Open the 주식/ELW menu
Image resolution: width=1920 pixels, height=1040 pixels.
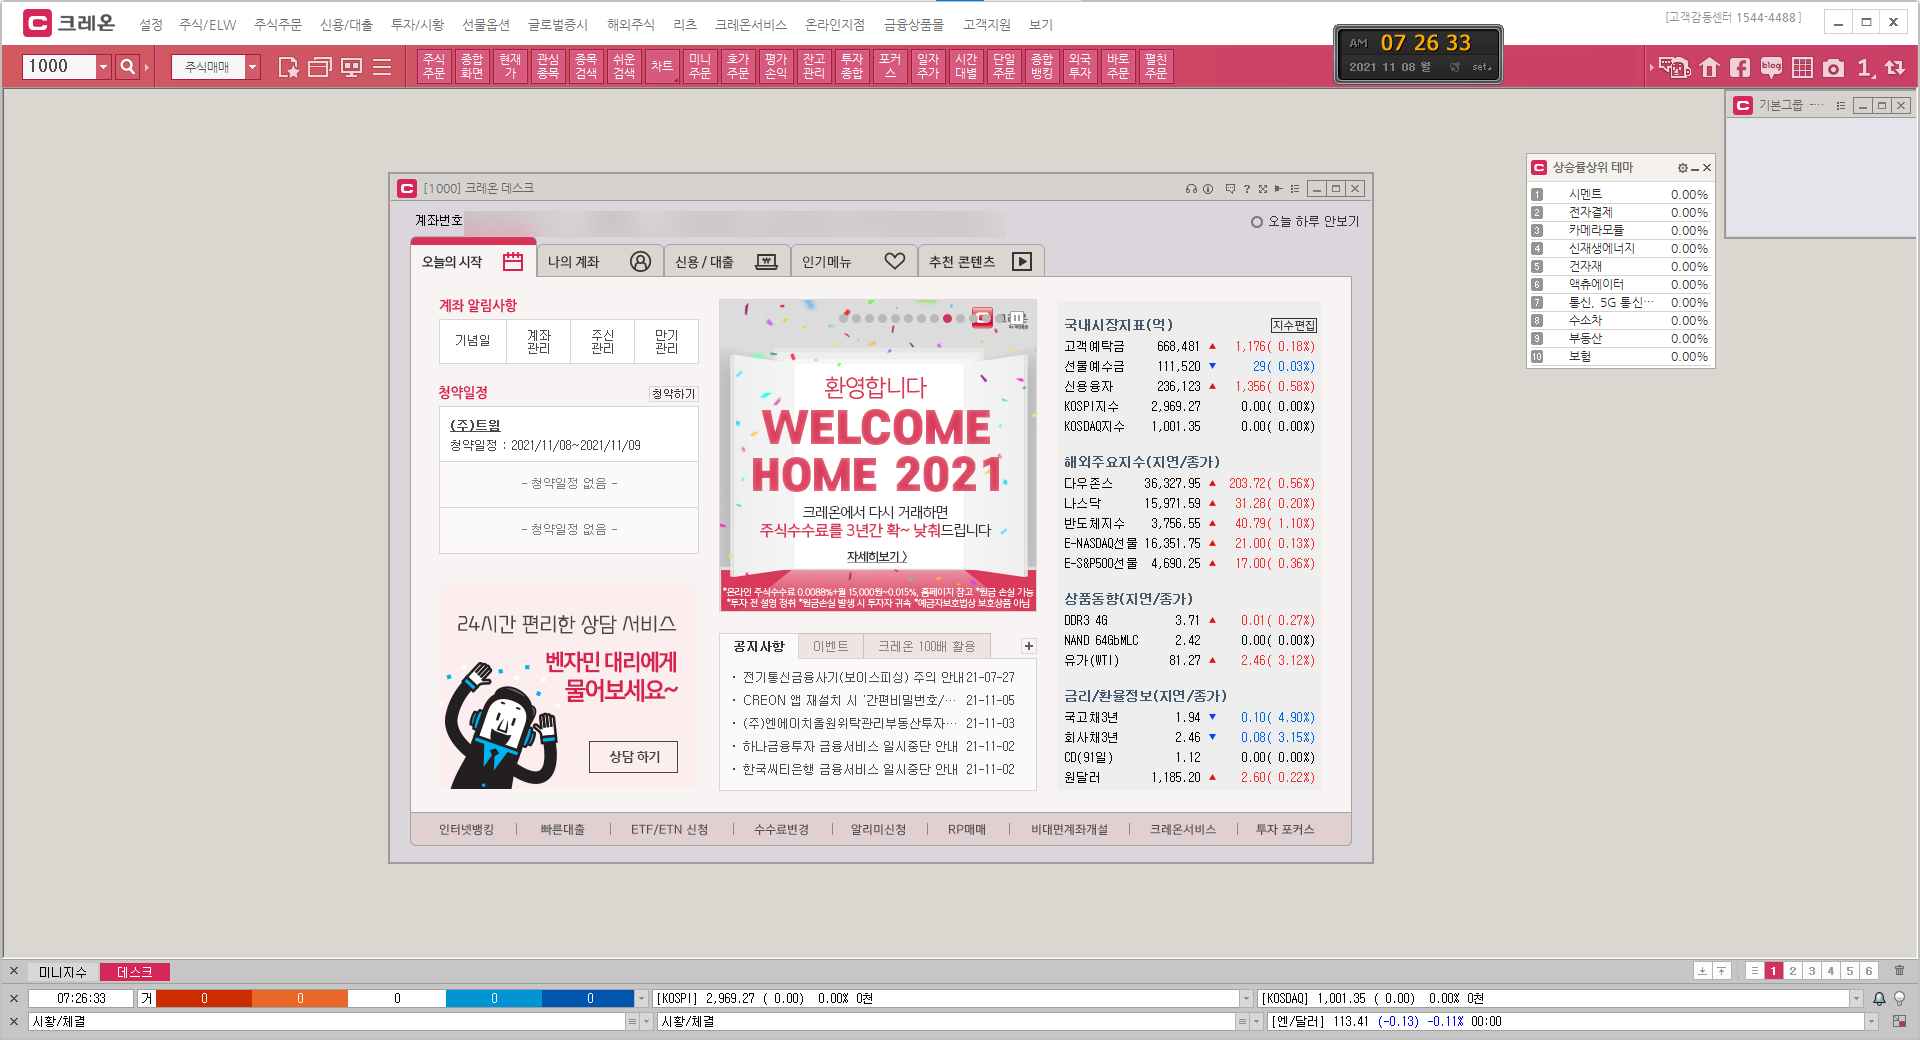click(x=208, y=24)
